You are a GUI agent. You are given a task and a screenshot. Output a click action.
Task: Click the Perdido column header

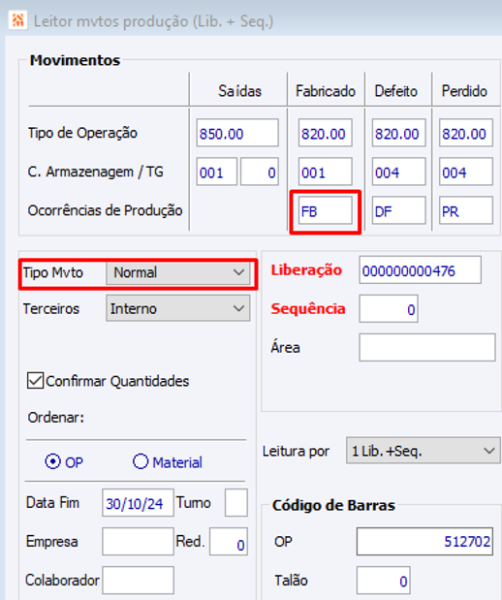465,91
